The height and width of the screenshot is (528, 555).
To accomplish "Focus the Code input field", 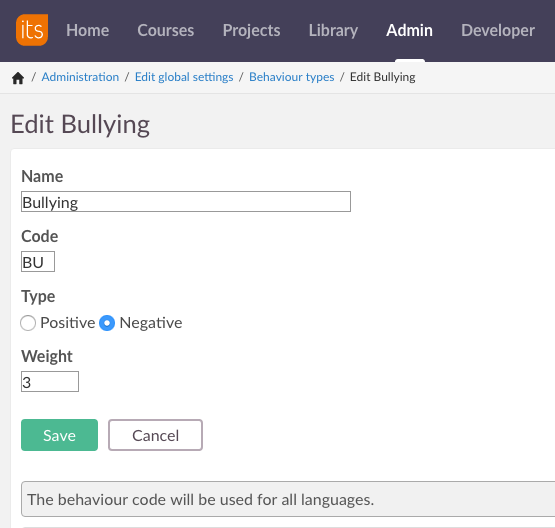I will (x=38, y=262).
